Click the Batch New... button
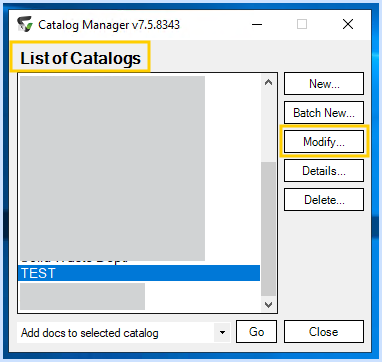 pyautogui.click(x=324, y=113)
